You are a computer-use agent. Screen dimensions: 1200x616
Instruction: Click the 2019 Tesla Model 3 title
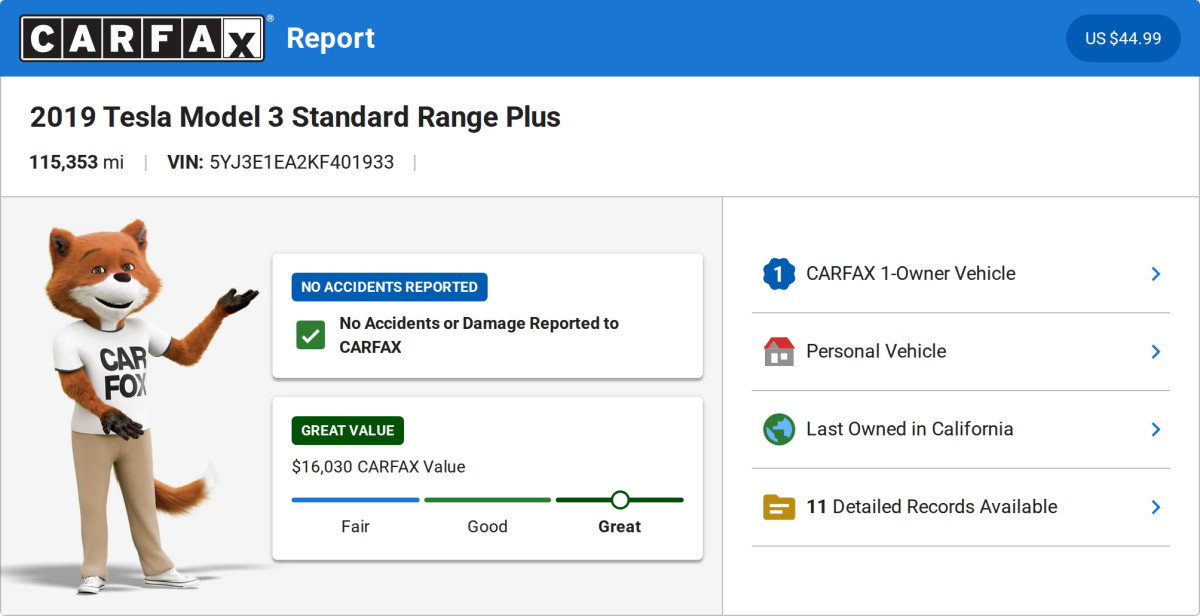[295, 117]
